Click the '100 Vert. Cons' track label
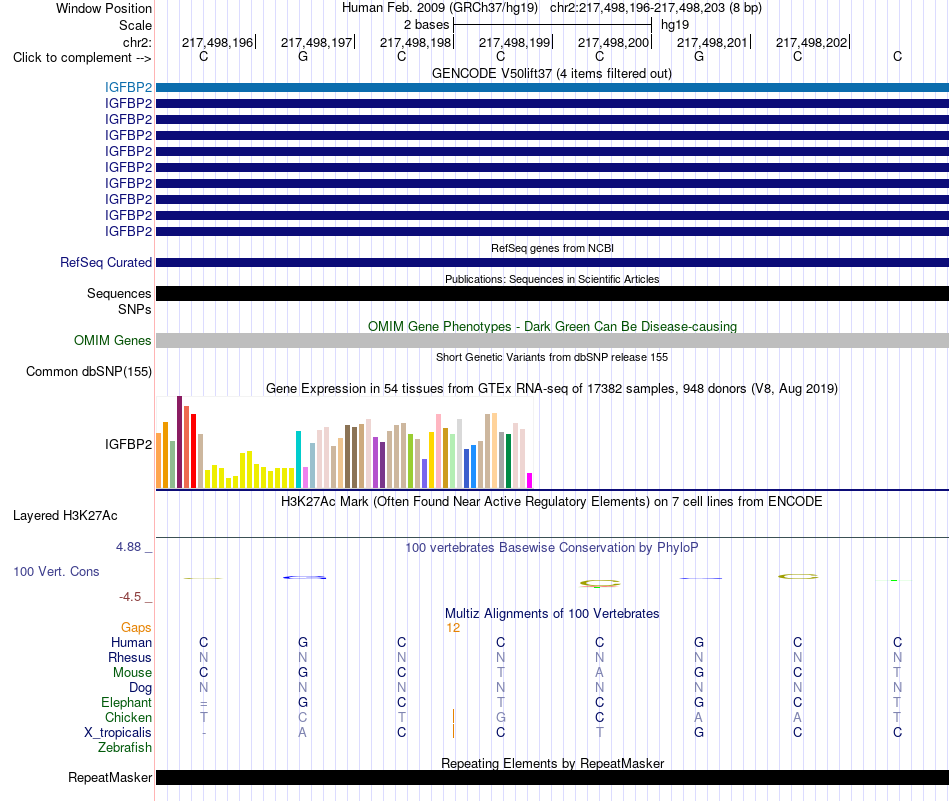950x801 pixels. [56, 571]
